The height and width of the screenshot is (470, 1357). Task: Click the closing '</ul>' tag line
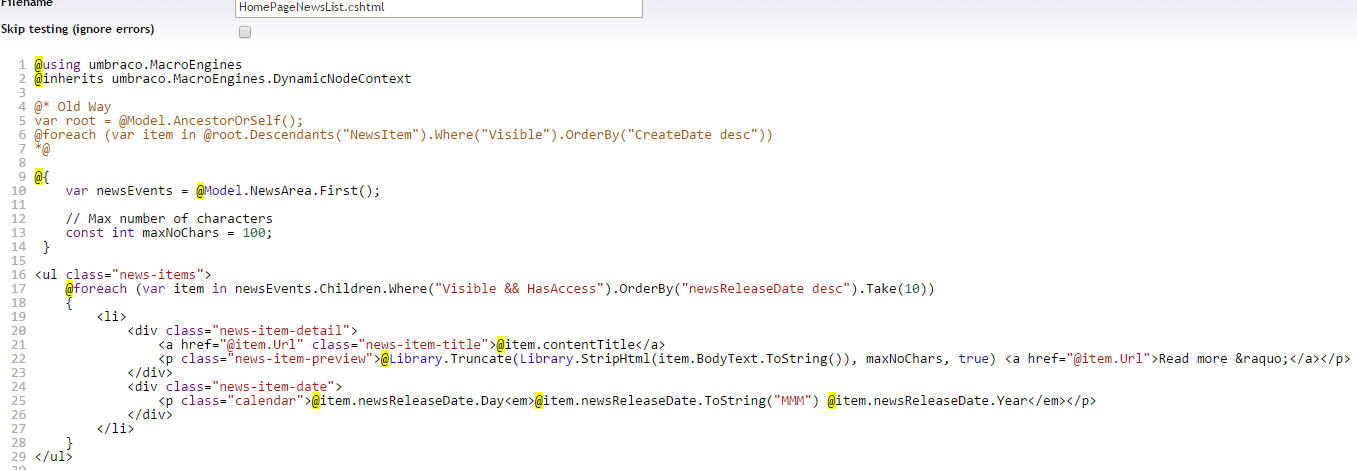click(x=53, y=457)
